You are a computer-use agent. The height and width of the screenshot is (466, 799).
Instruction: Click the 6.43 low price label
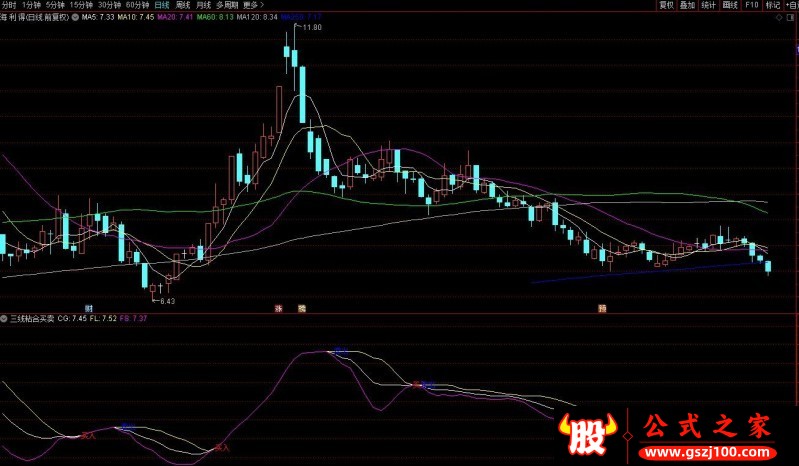167,301
